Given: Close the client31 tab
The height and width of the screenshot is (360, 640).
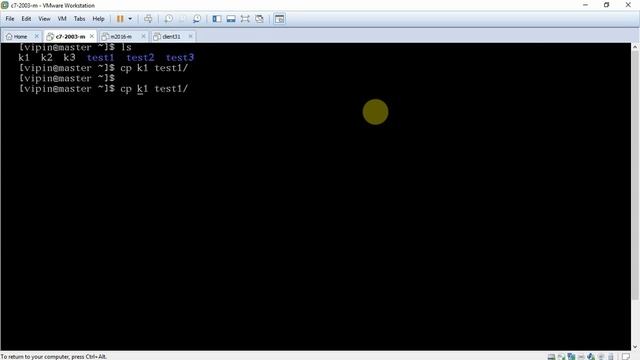Looking at the screenshot, I should tap(190, 36).
